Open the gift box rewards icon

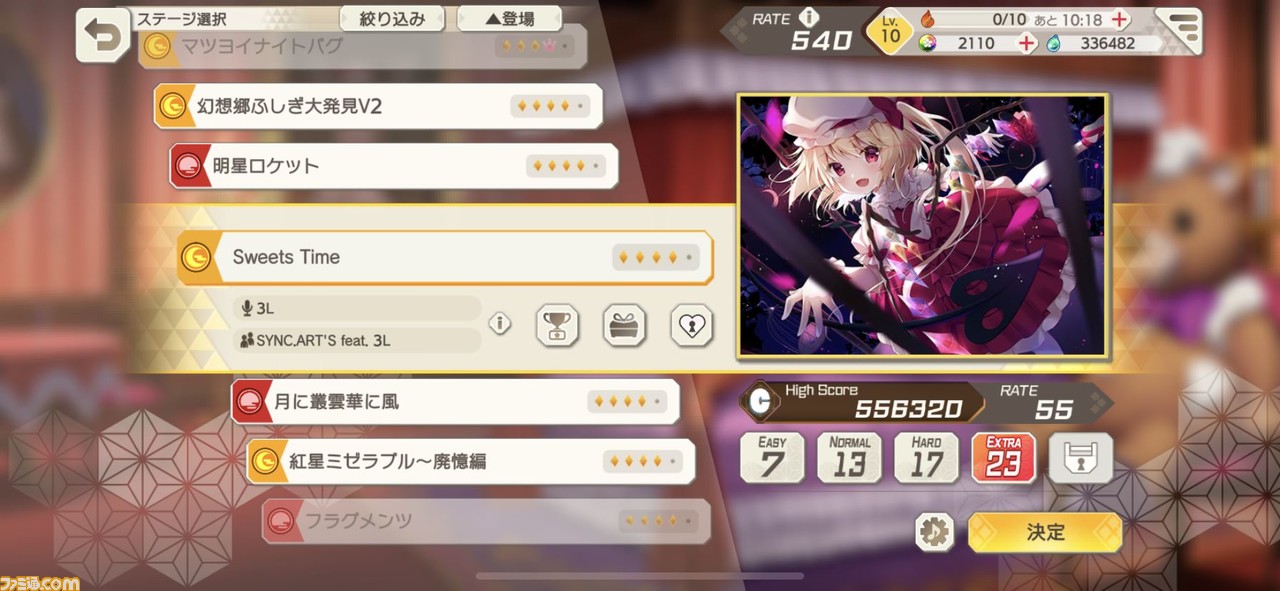[624, 325]
